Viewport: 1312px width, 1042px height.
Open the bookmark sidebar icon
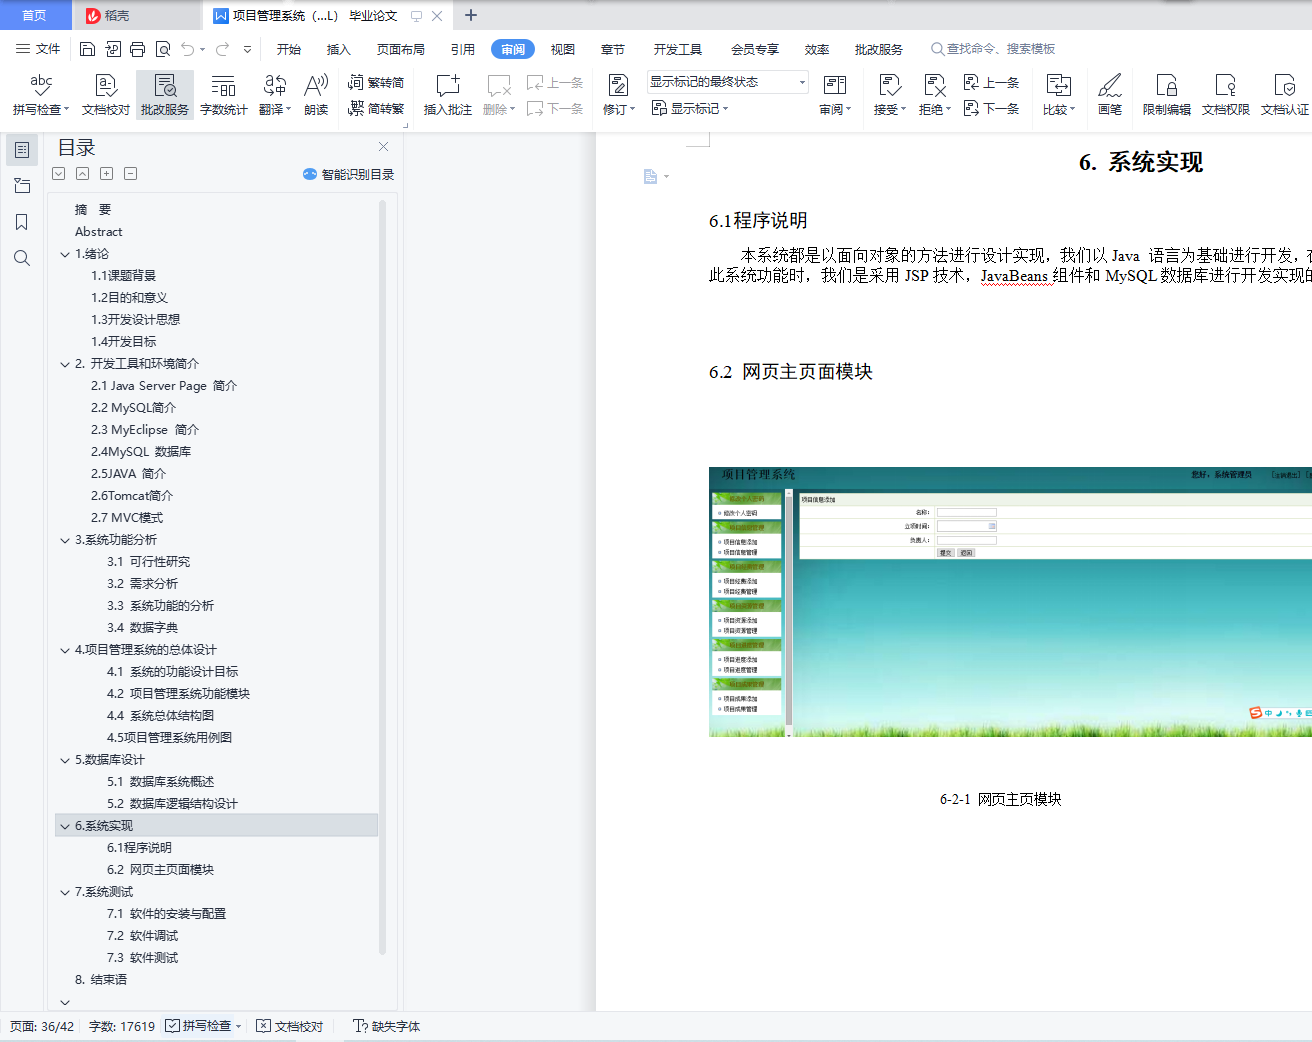click(x=22, y=222)
